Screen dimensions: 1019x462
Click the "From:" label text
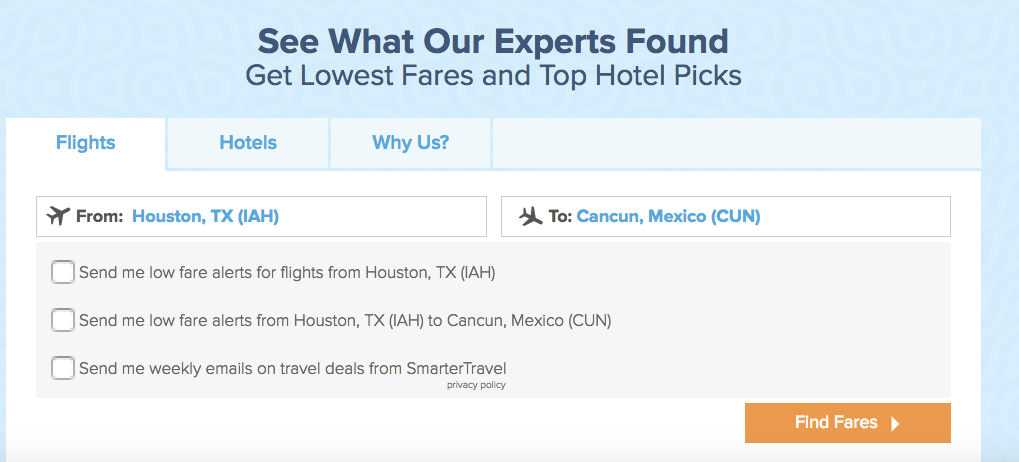point(99,216)
